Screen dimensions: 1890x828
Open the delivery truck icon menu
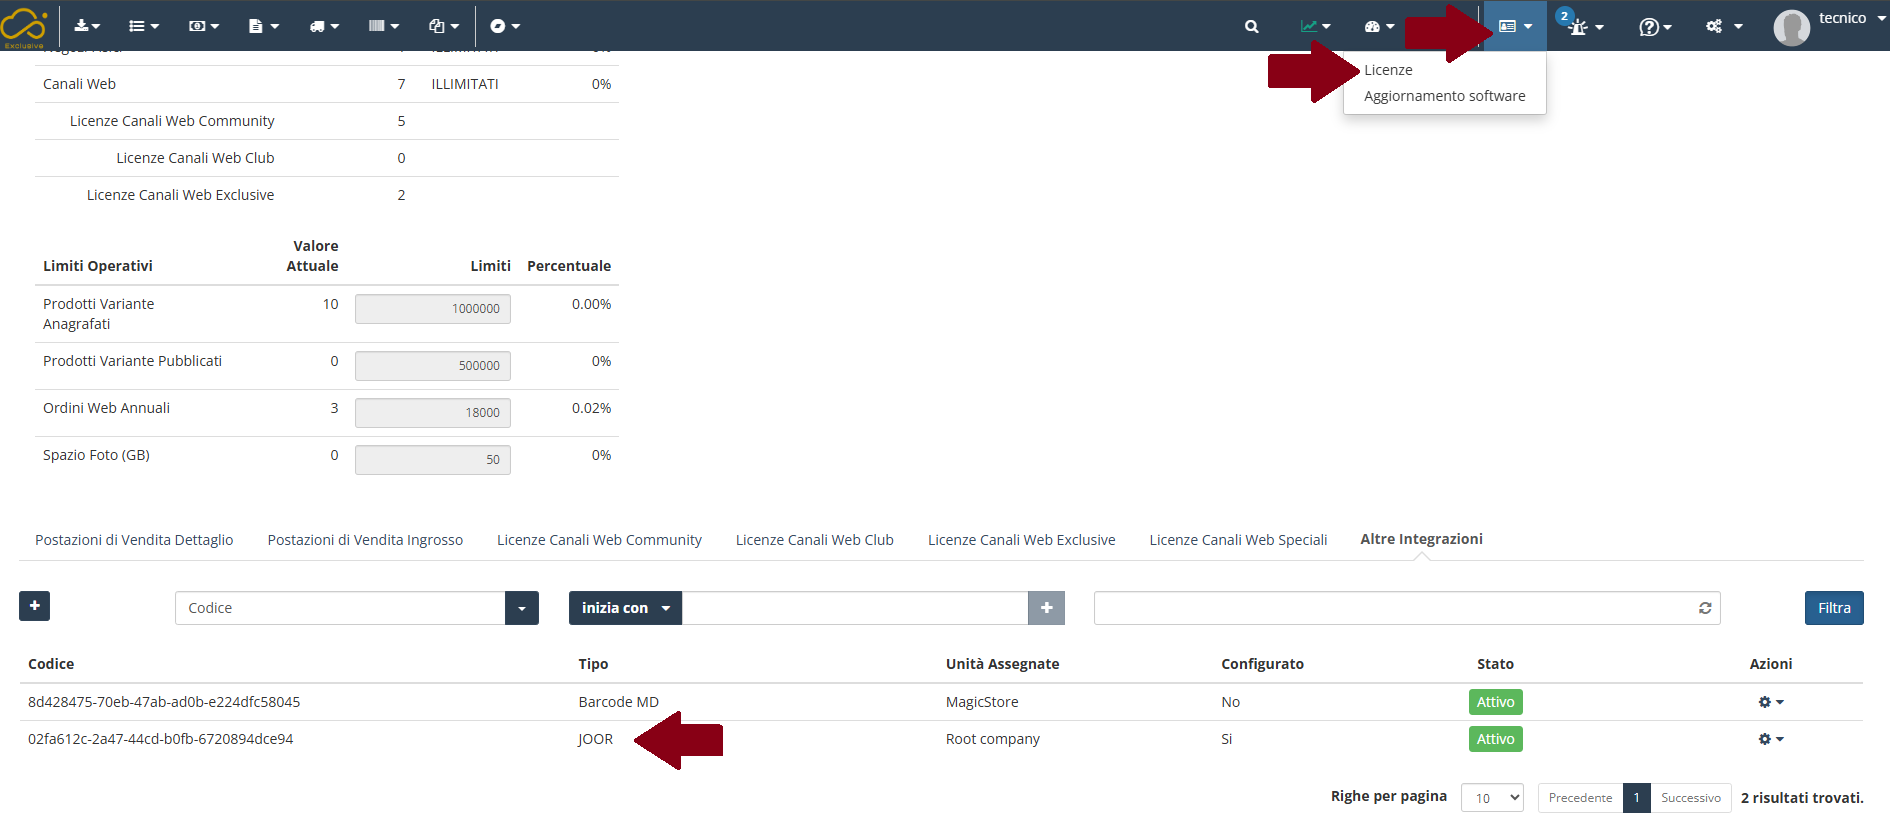coord(324,26)
